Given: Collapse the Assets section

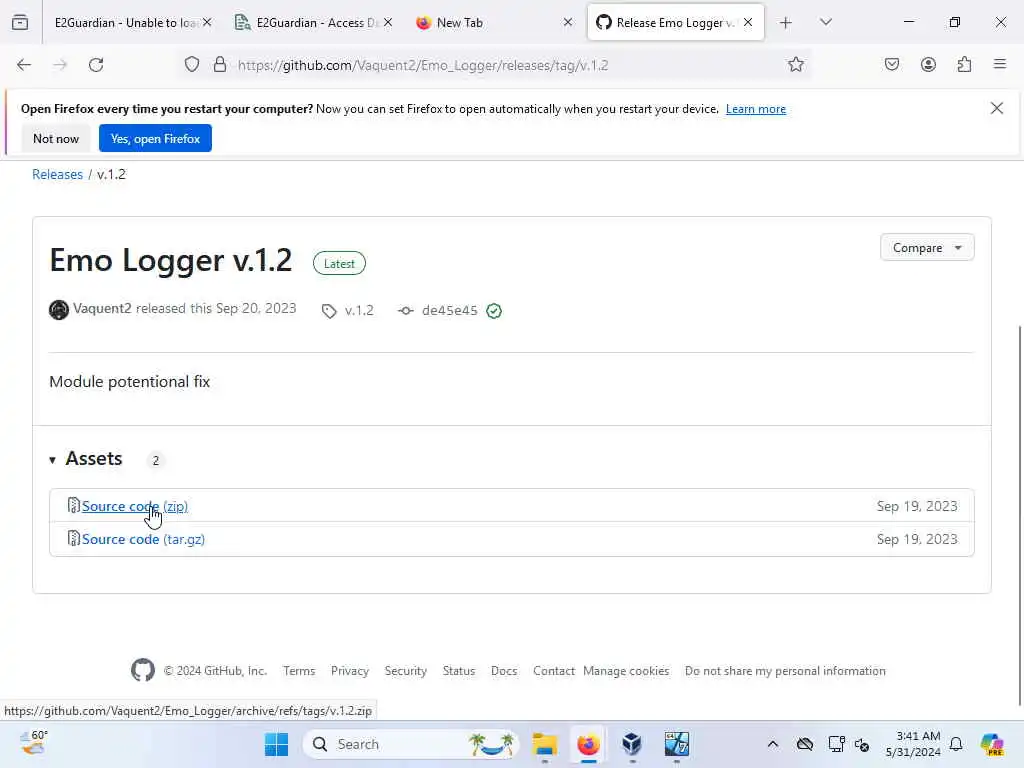Looking at the screenshot, I should 86,459.
